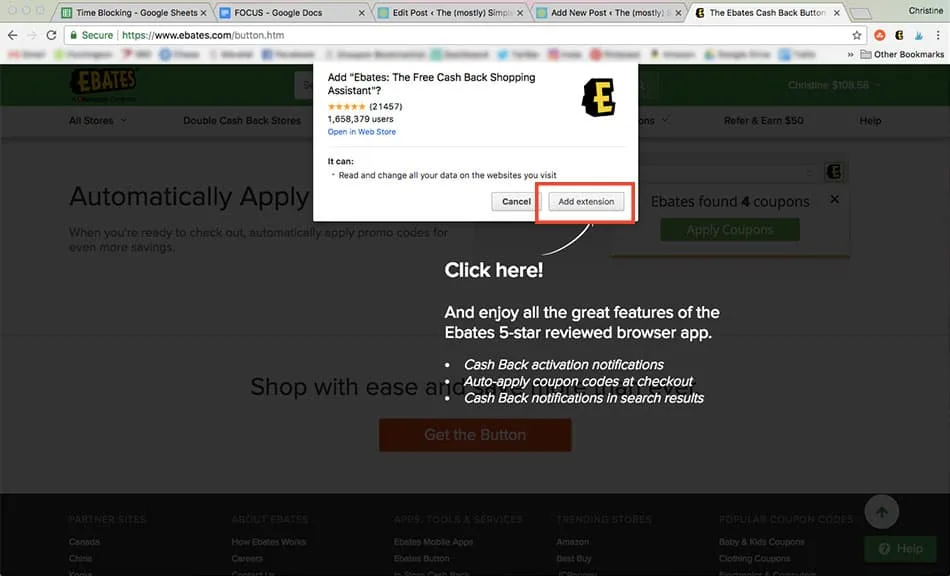Viewport: 950px width, 576px height.
Task: Close the Add New Post tab
Action: click(x=678, y=13)
